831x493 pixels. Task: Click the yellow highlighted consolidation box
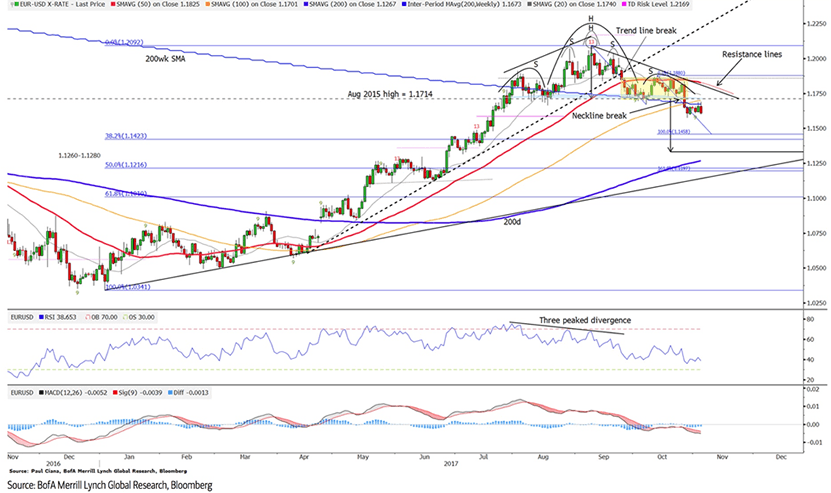[652, 89]
